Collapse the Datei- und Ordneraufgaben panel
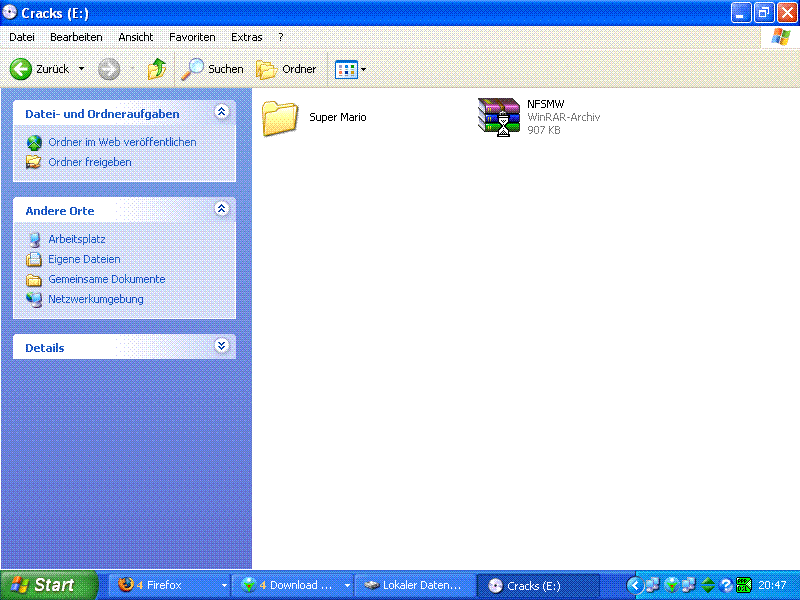800x600 pixels. point(222,113)
